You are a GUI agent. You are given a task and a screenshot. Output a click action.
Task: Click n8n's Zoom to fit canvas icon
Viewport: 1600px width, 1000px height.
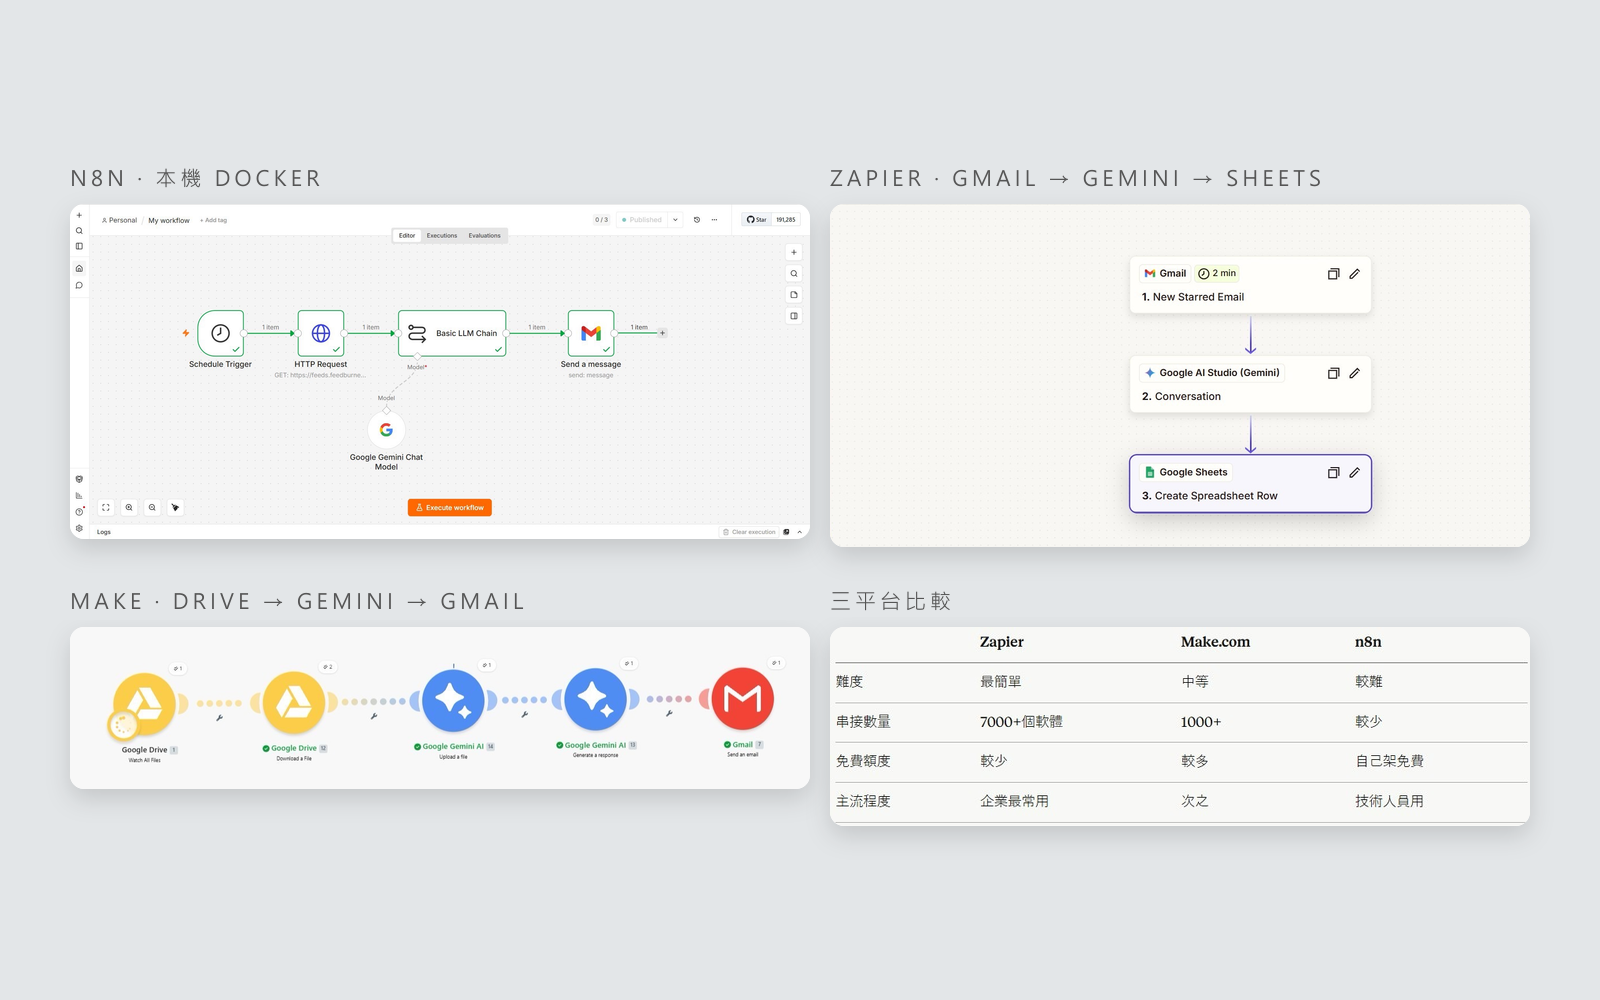(106, 508)
